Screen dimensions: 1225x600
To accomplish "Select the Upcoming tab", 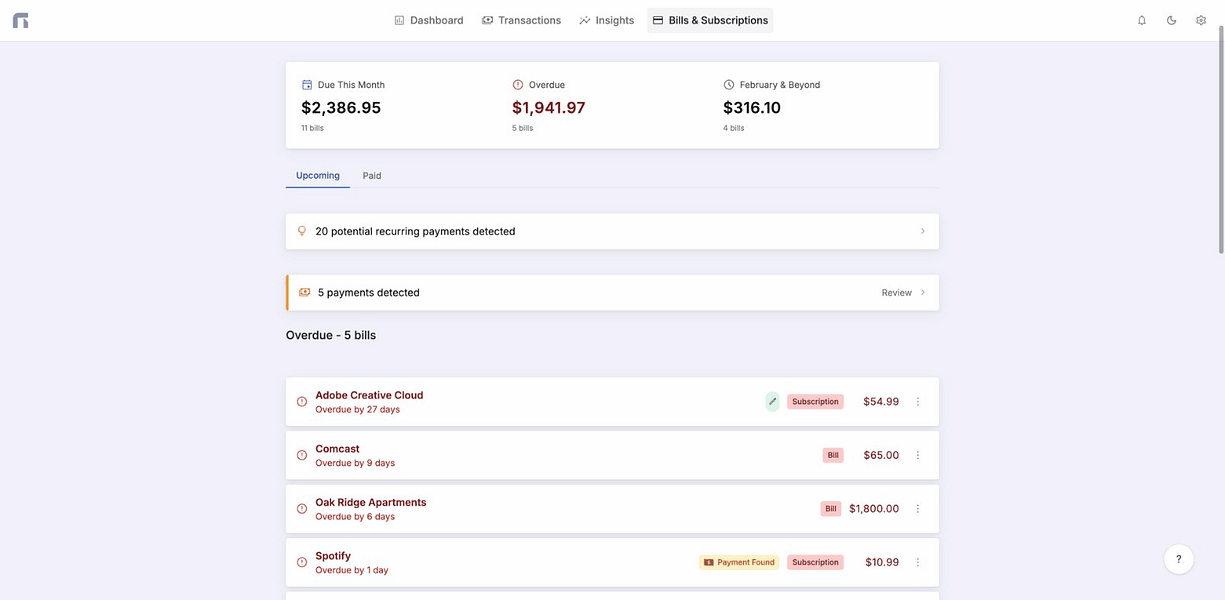I will pyautogui.click(x=318, y=176).
